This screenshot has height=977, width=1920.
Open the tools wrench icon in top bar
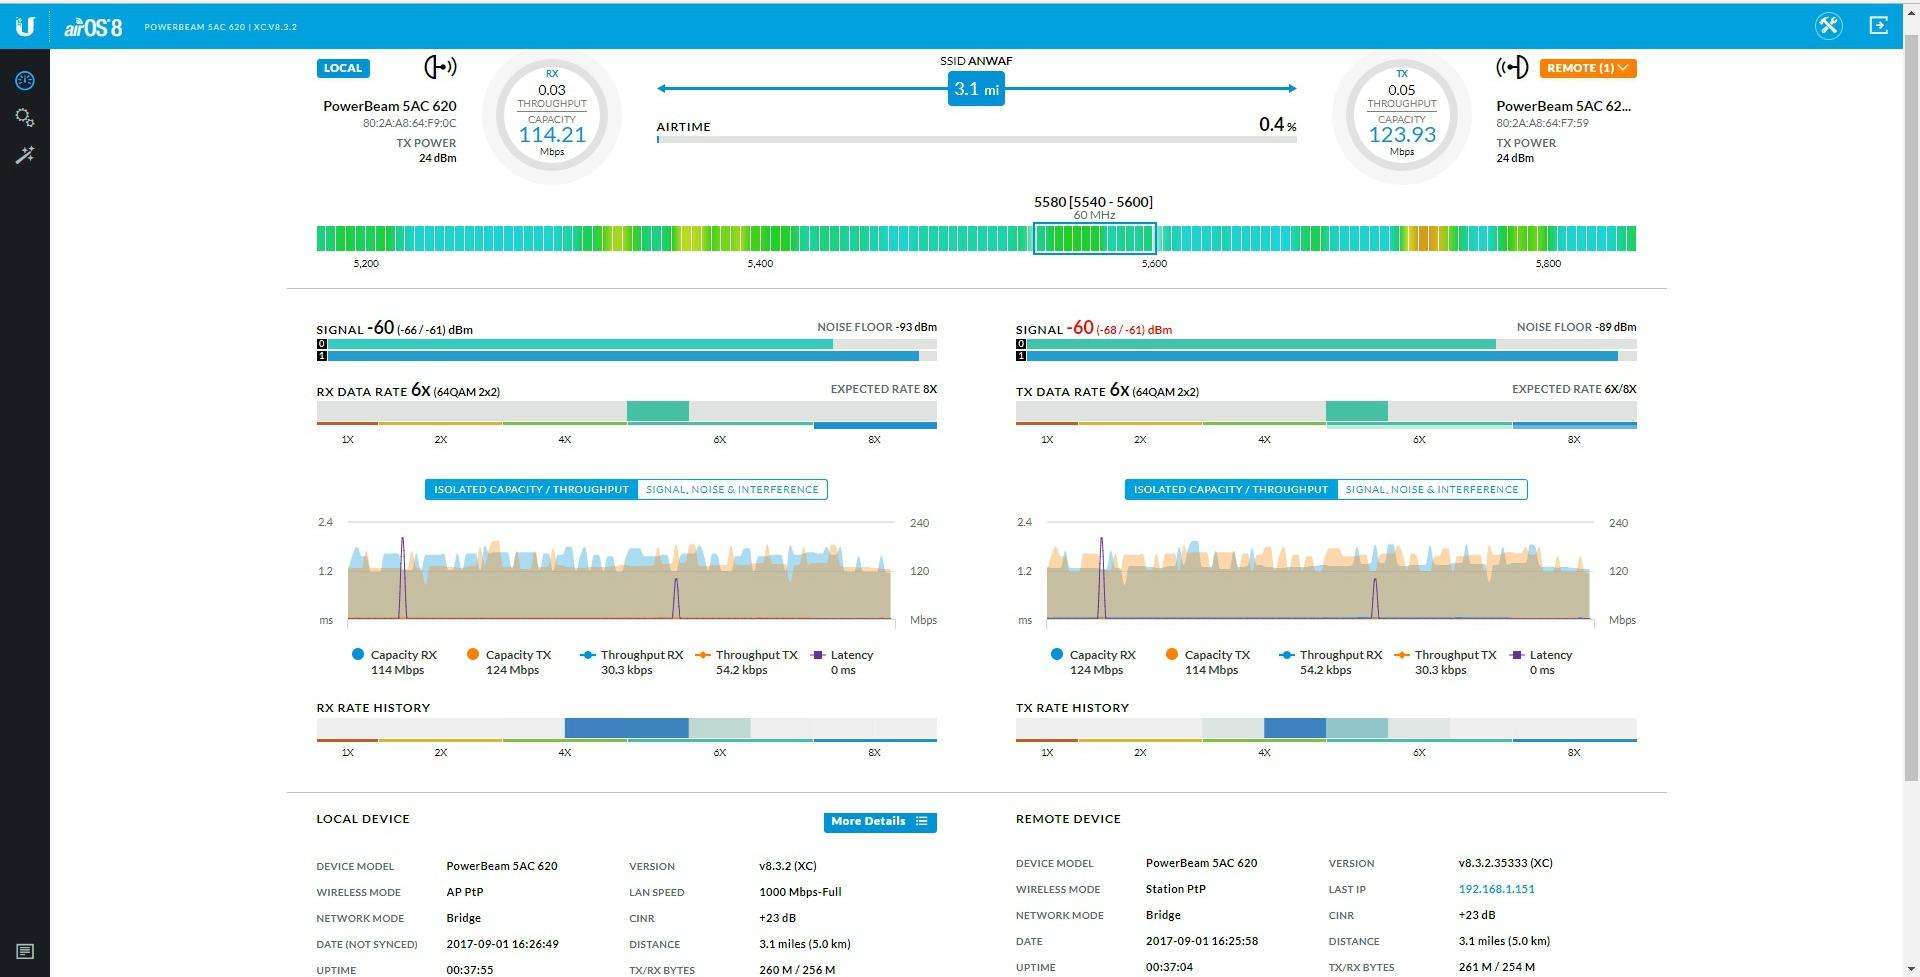tap(1829, 26)
